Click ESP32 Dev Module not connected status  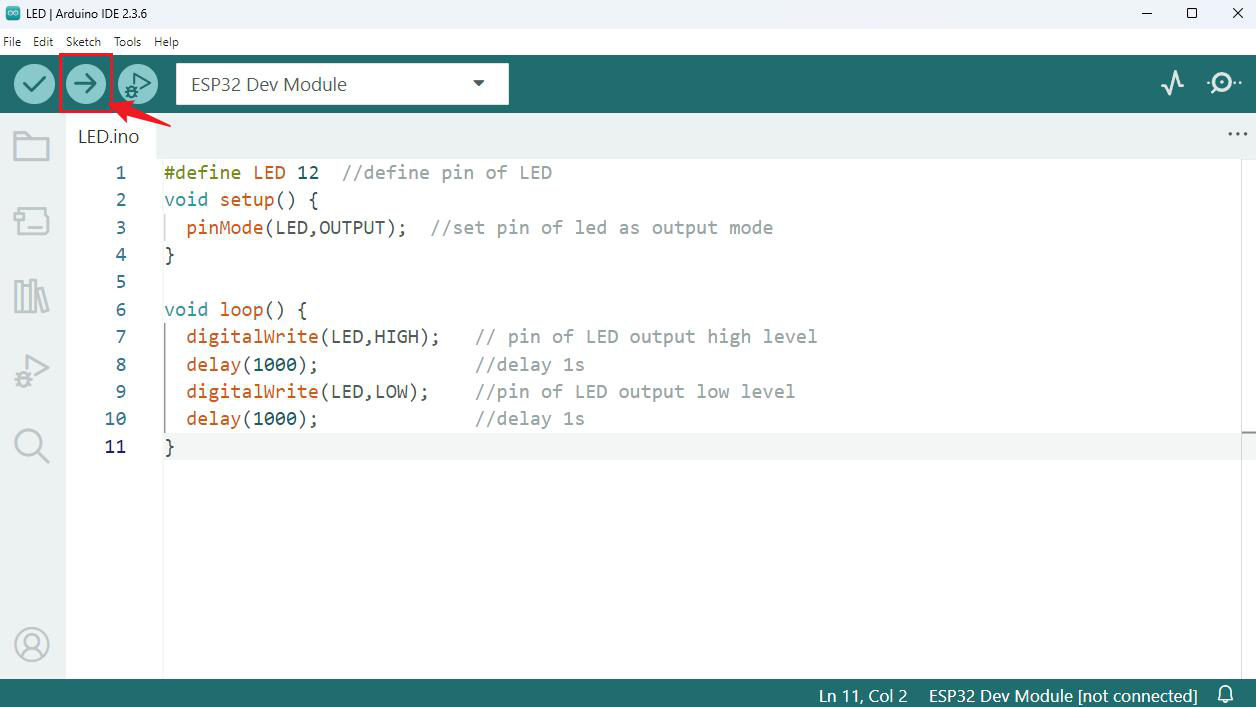[1062, 696]
